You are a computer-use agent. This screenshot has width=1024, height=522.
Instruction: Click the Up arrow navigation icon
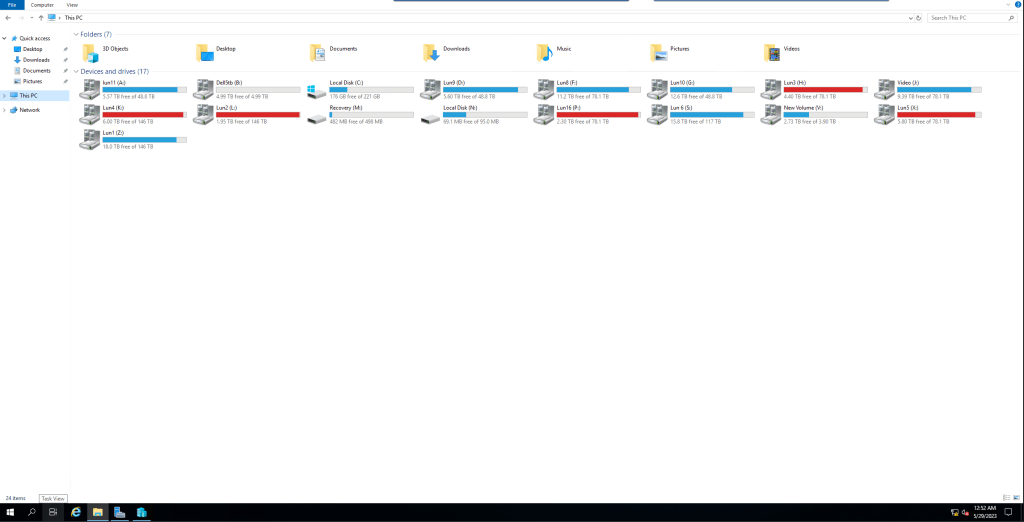(x=40, y=18)
